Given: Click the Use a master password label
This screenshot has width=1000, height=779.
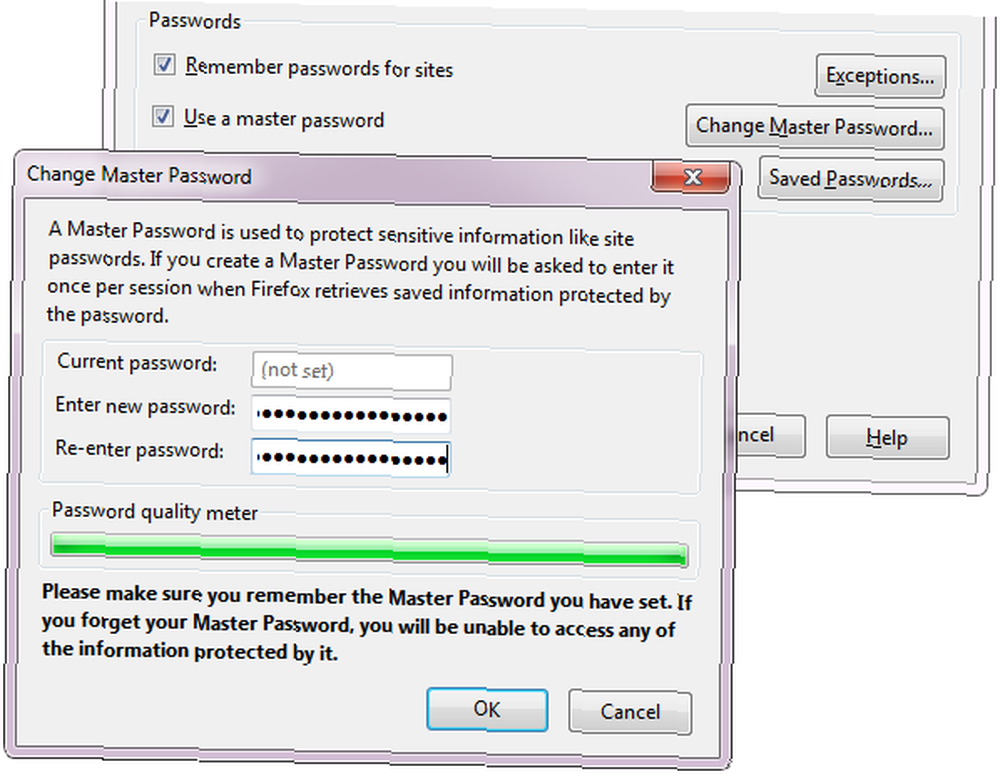Looking at the screenshot, I should (284, 119).
